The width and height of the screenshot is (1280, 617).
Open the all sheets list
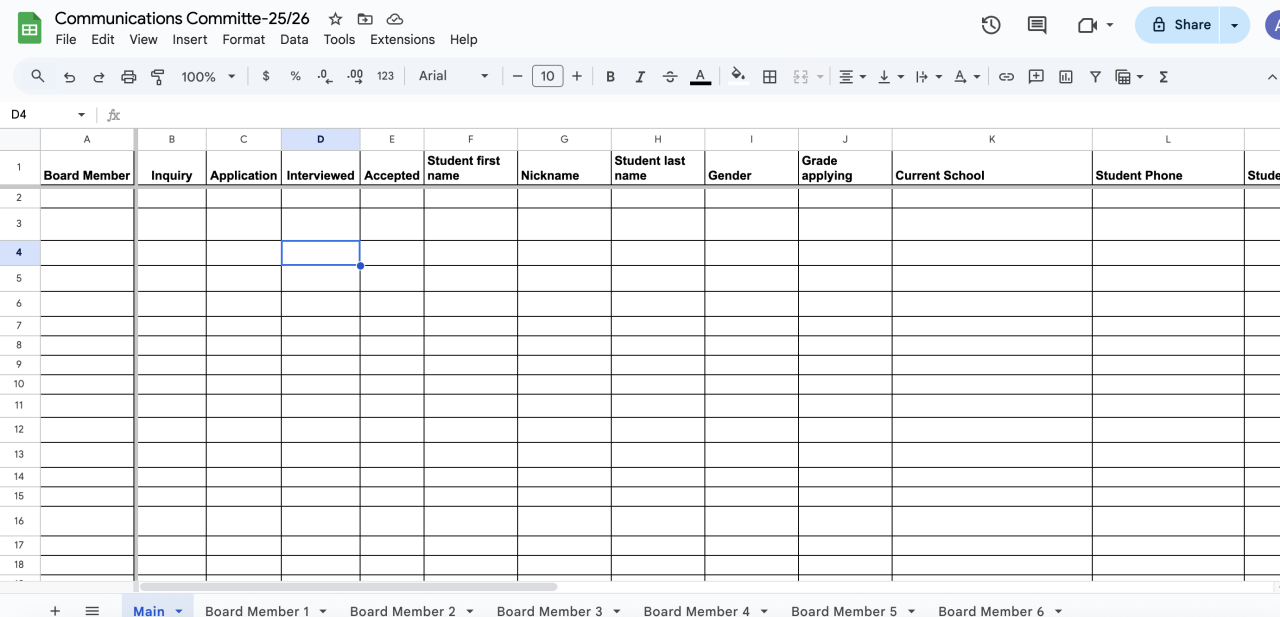(92, 610)
